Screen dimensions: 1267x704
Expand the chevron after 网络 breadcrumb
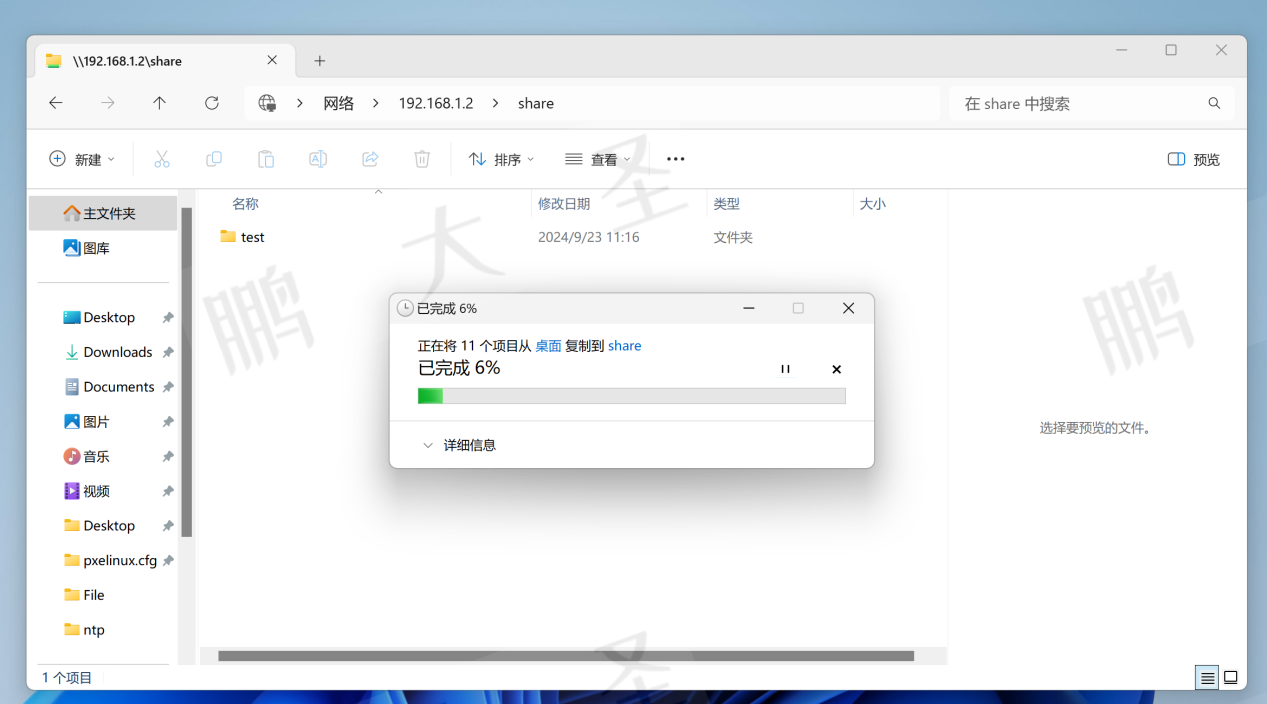pyautogui.click(x=376, y=103)
